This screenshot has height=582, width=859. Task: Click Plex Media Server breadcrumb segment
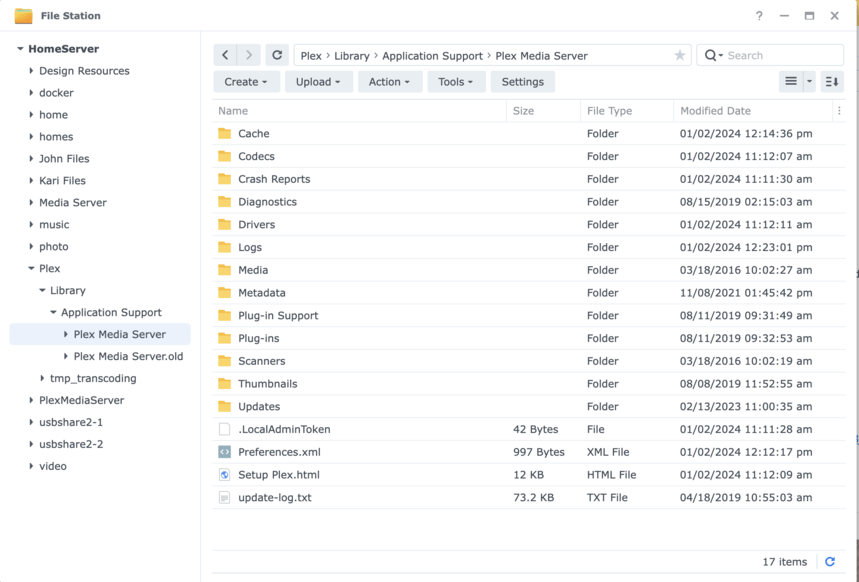pyautogui.click(x=541, y=56)
